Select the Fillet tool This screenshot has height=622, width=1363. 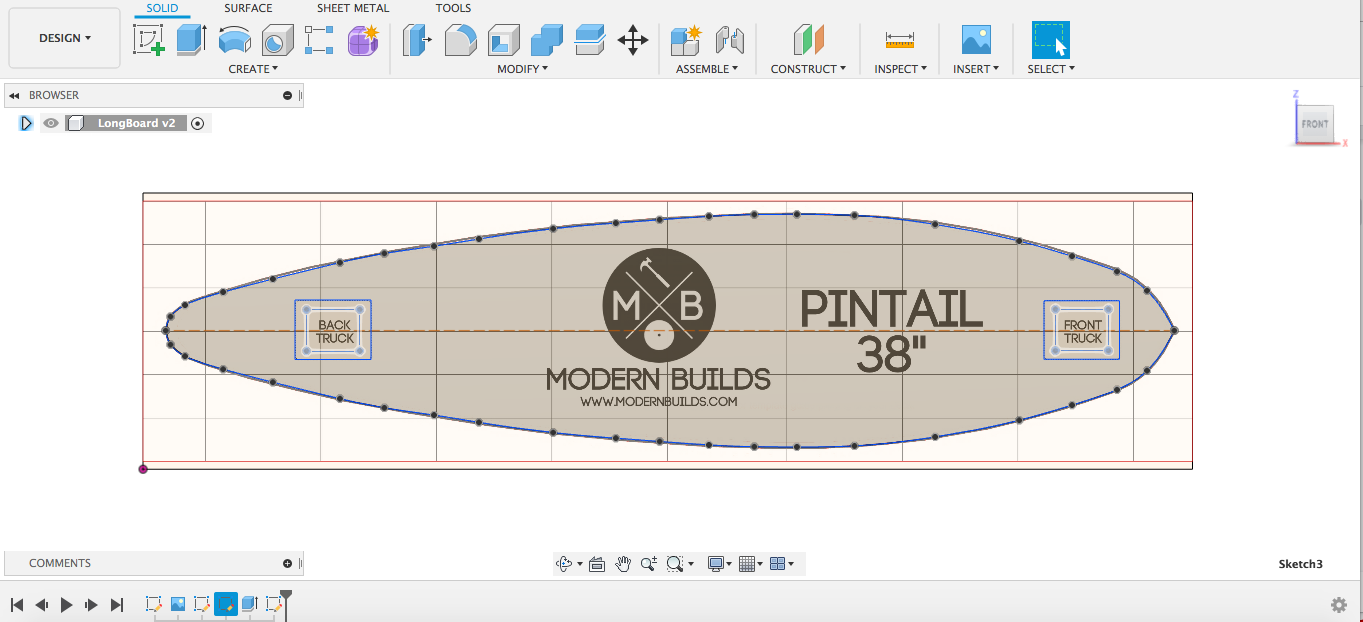[x=460, y=40]
